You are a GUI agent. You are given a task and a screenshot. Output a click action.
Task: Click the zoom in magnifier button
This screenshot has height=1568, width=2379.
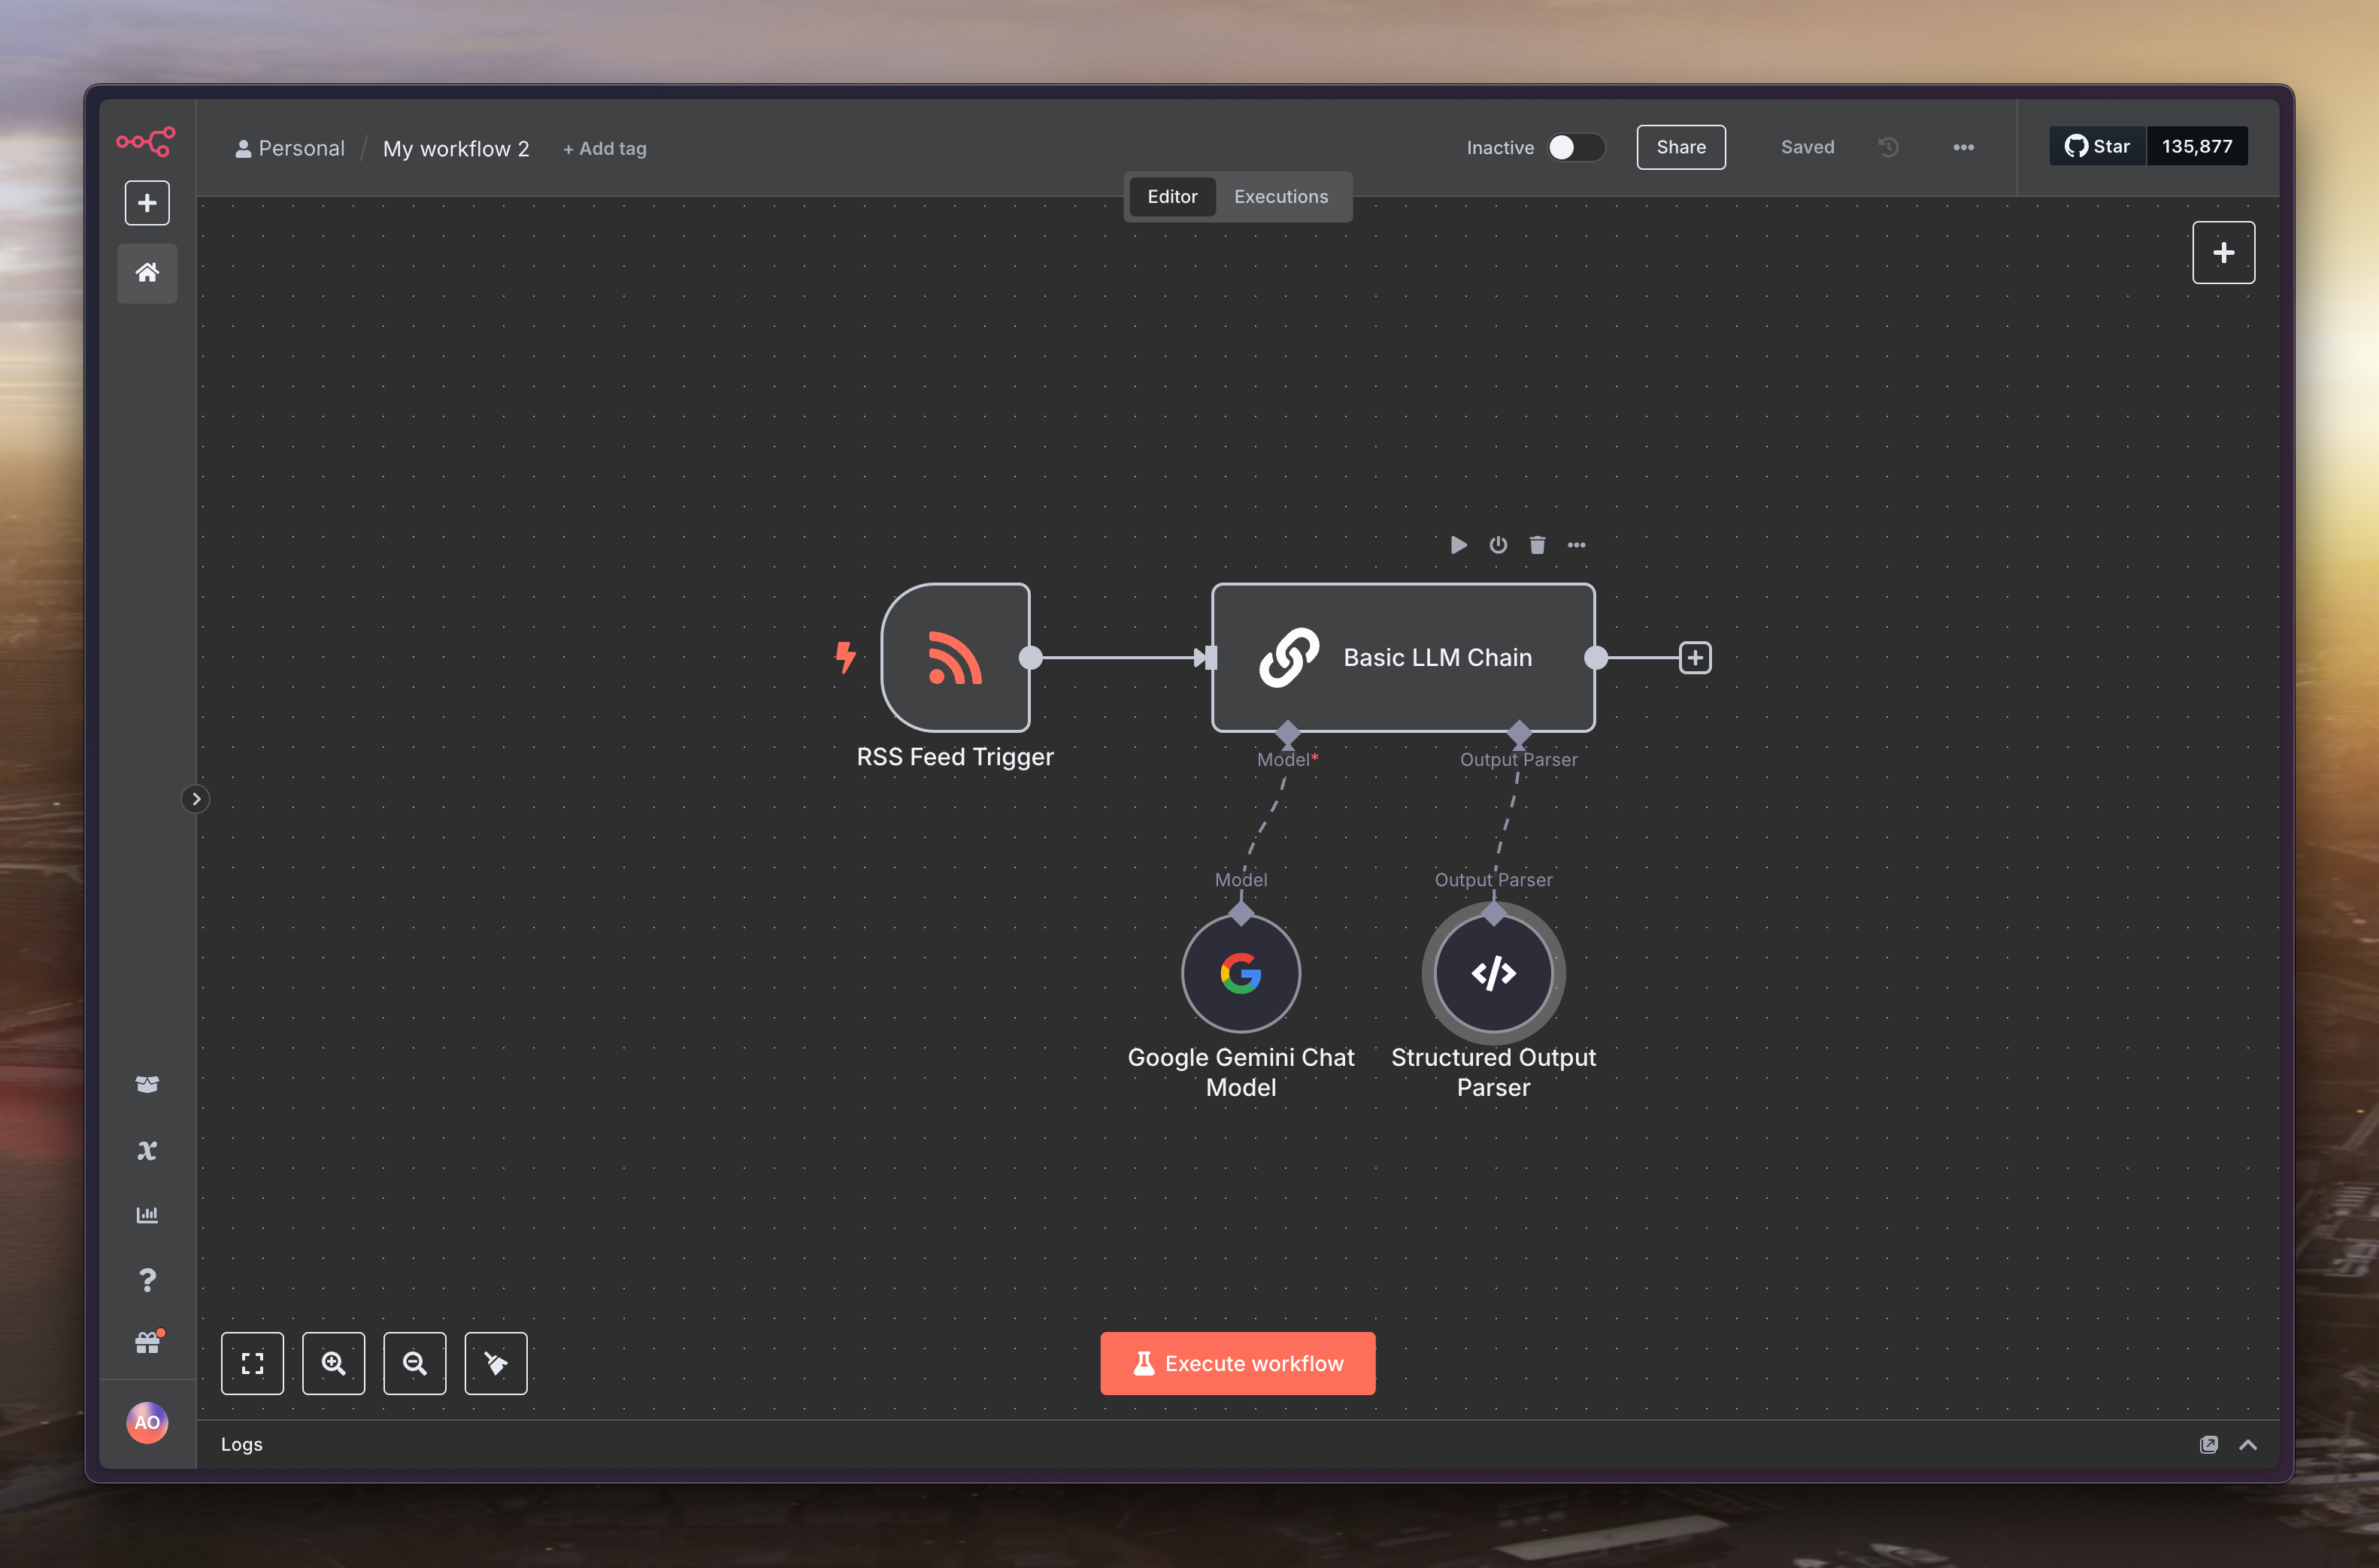pos(333,1363)
